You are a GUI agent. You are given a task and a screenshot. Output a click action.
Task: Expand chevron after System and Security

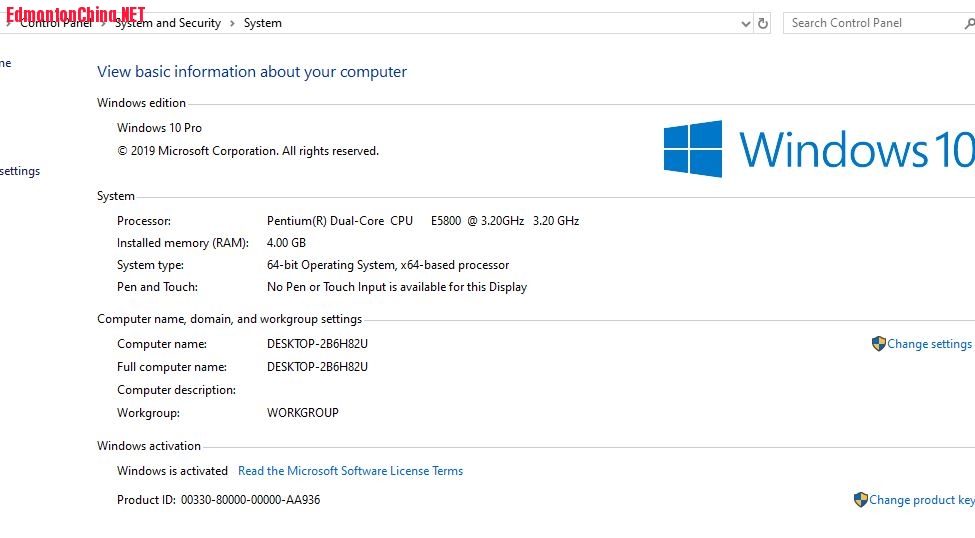coord(232,24)
